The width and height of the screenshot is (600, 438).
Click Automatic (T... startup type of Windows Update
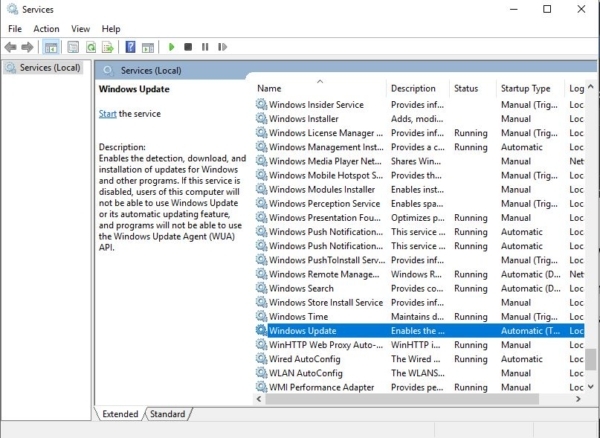tap(530, 331)
